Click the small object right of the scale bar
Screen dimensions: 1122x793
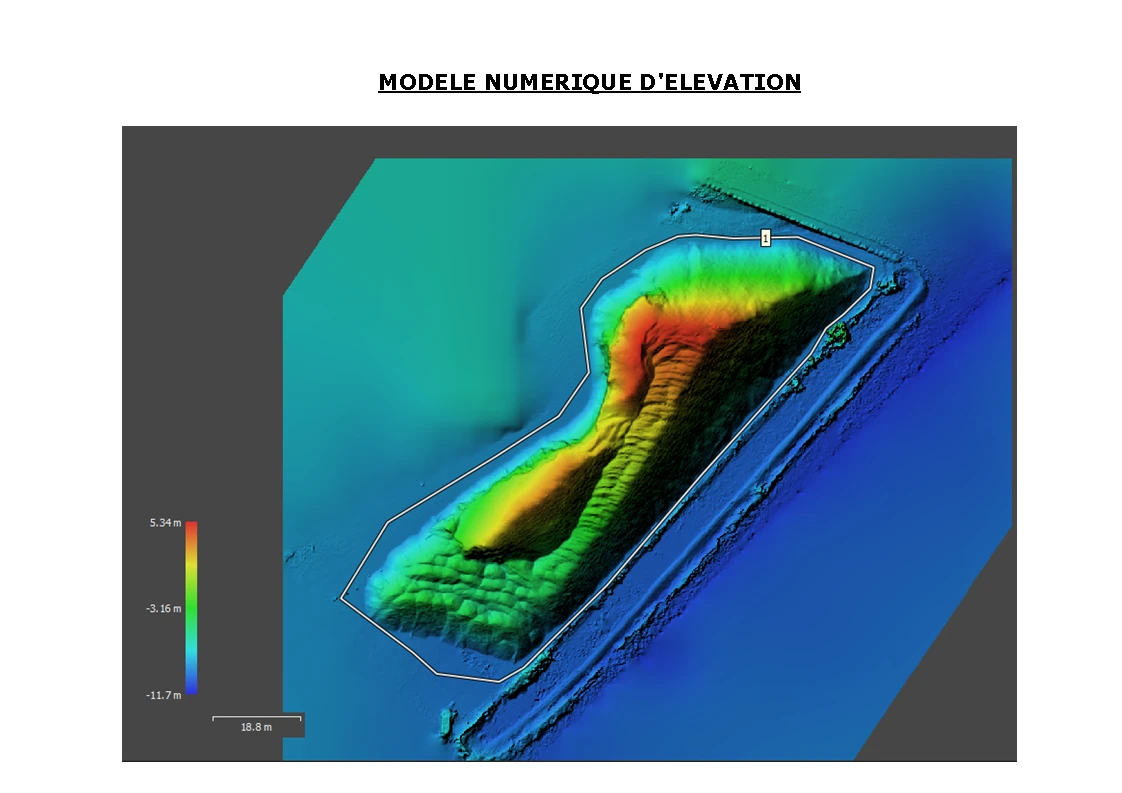pyautogui.click(x=446, y=719)
